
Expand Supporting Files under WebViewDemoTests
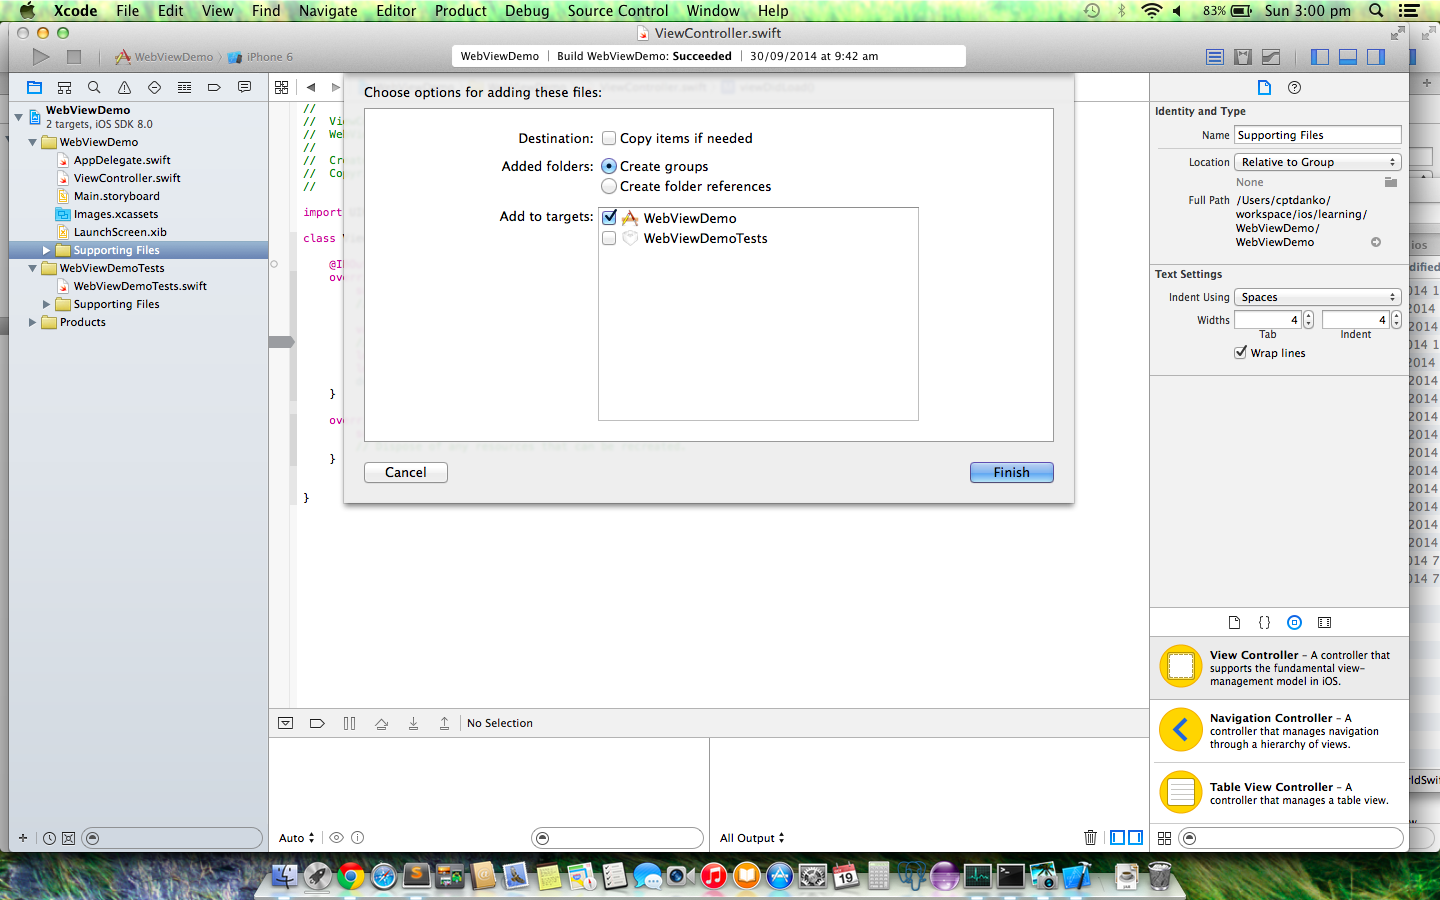coord(46,304)
